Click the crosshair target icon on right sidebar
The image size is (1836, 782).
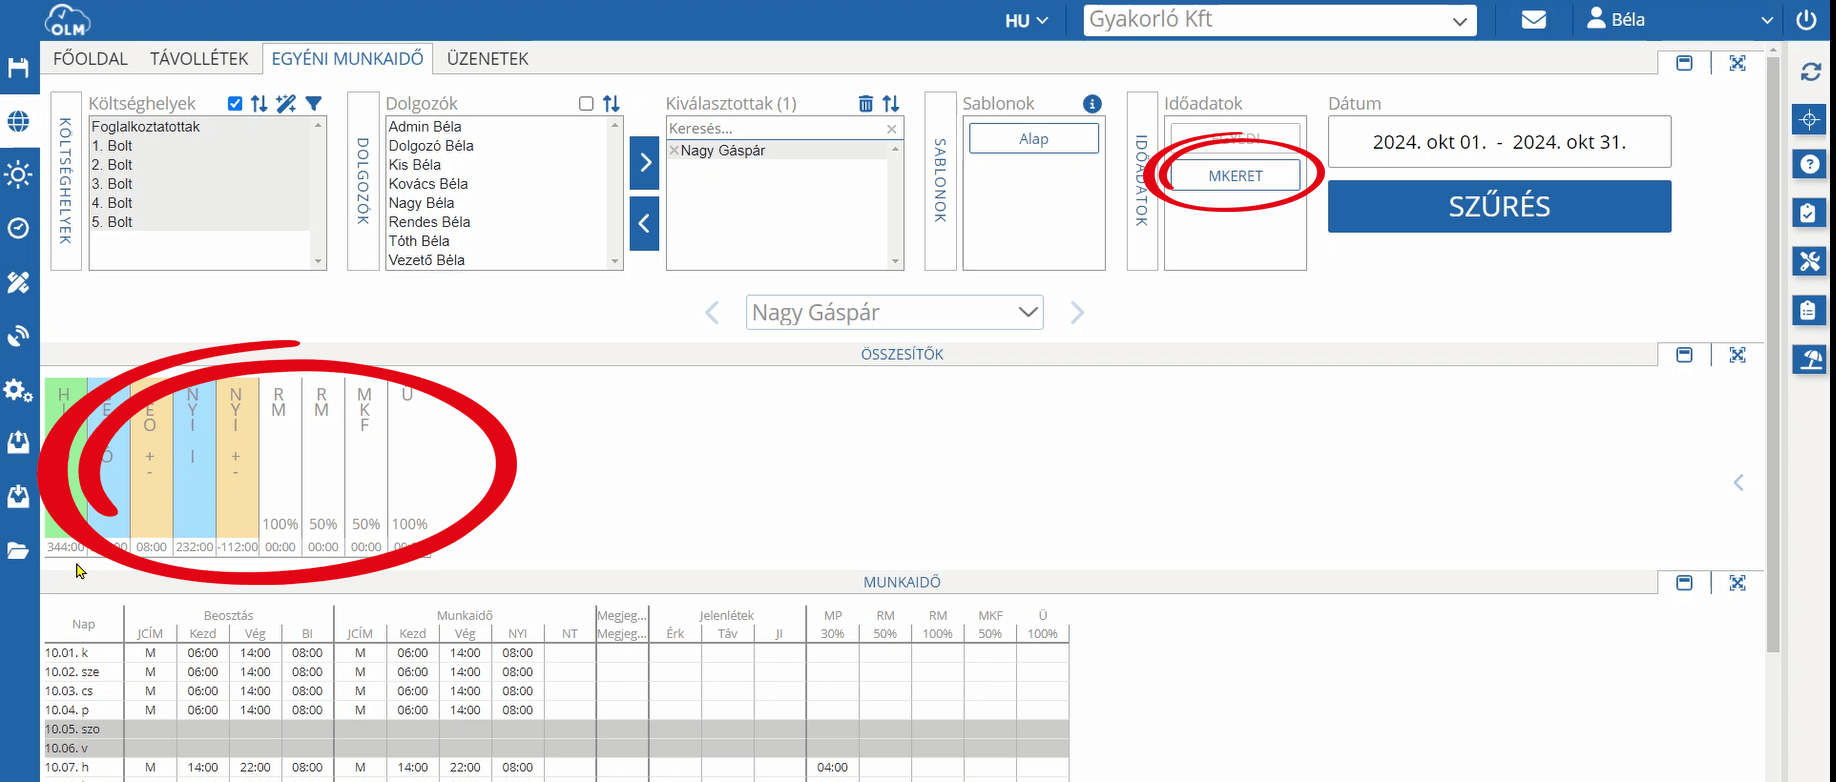pos(1809,120)
